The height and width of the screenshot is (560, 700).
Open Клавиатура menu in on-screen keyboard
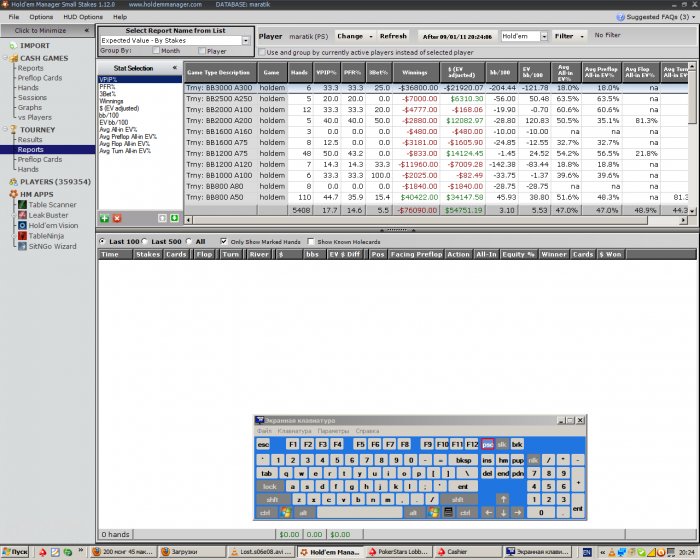point(294,431)
